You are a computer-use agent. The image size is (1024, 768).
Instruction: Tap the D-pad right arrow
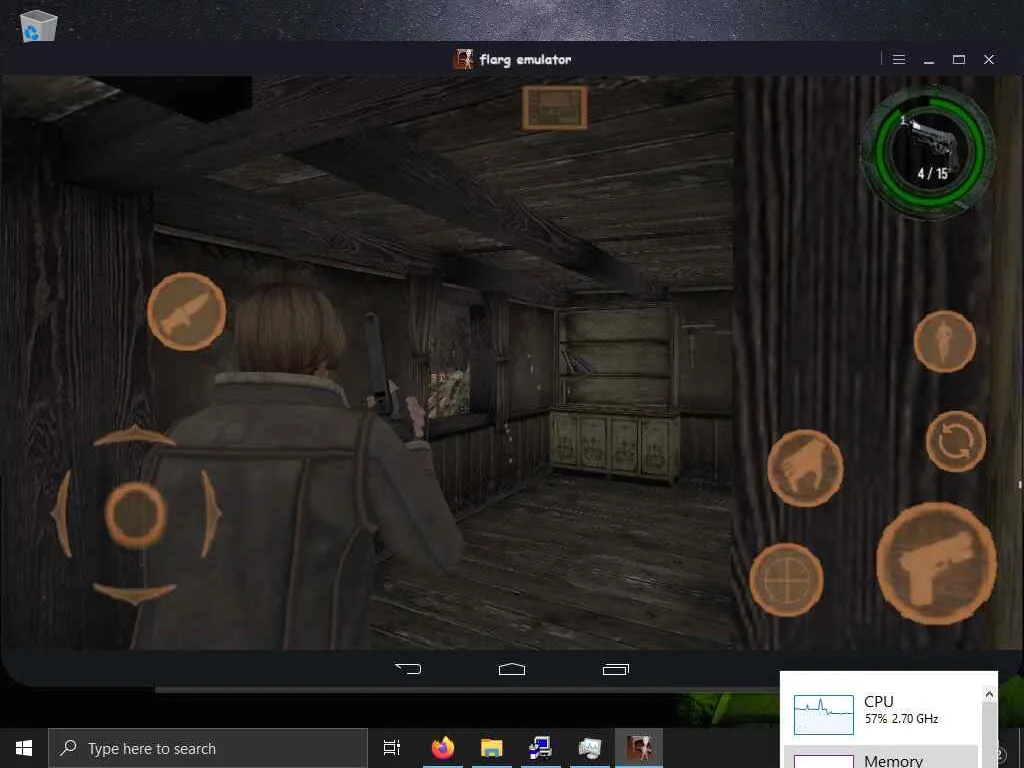click(x=210, y=514)
